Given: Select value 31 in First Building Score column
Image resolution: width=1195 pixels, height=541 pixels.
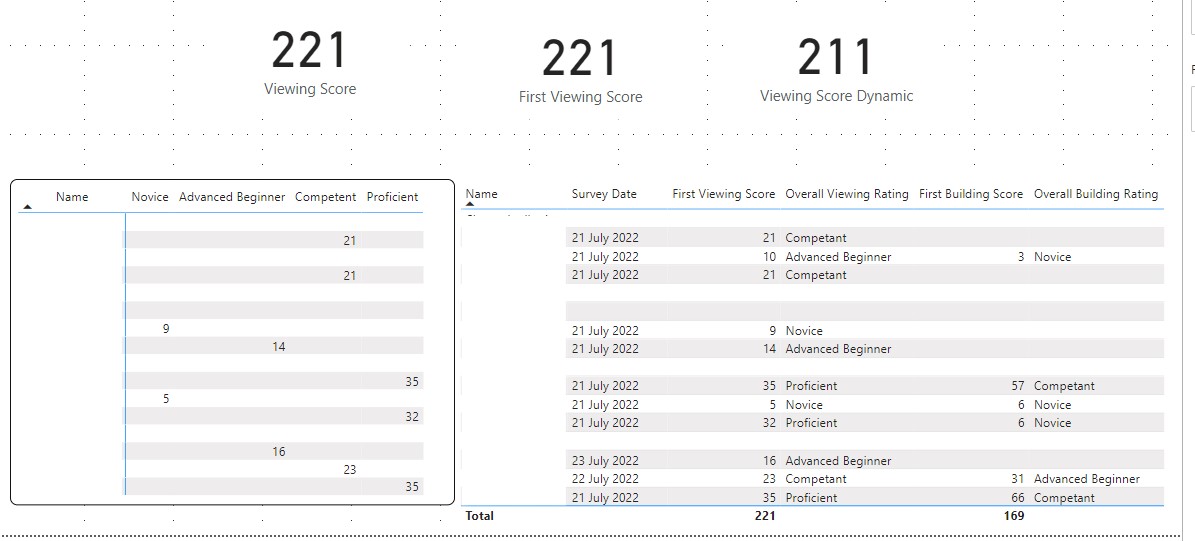Looking at the screenshot, I should pos(1017,479).
